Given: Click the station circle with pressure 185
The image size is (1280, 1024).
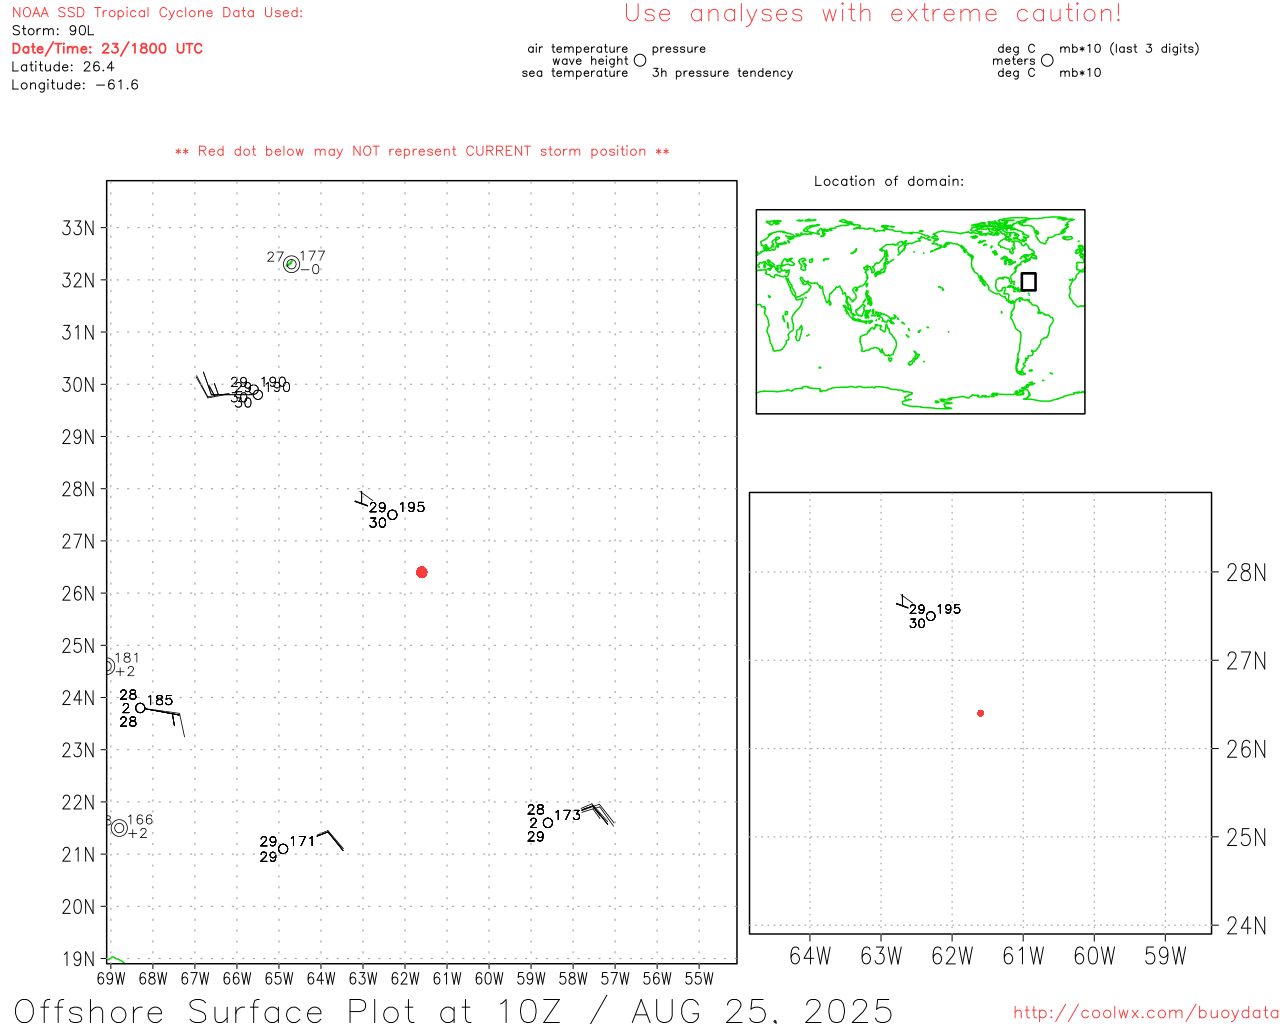Looking at the screenshot, I should 140,707.
